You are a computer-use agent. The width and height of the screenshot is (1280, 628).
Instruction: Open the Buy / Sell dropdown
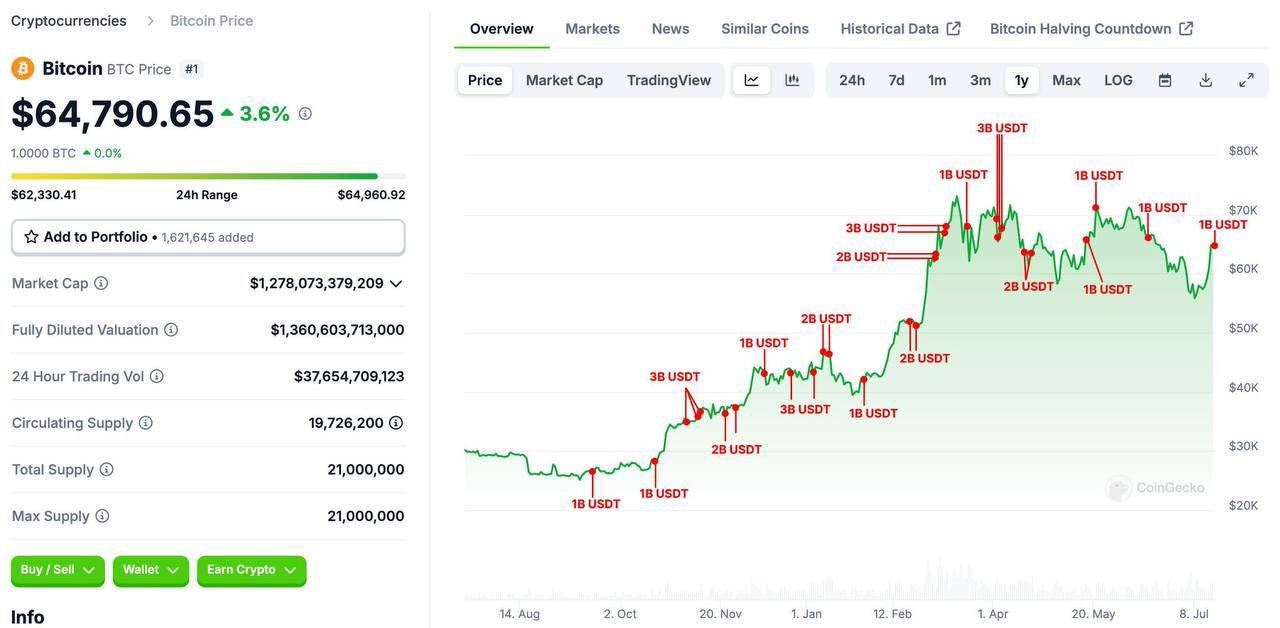(58, 570)
